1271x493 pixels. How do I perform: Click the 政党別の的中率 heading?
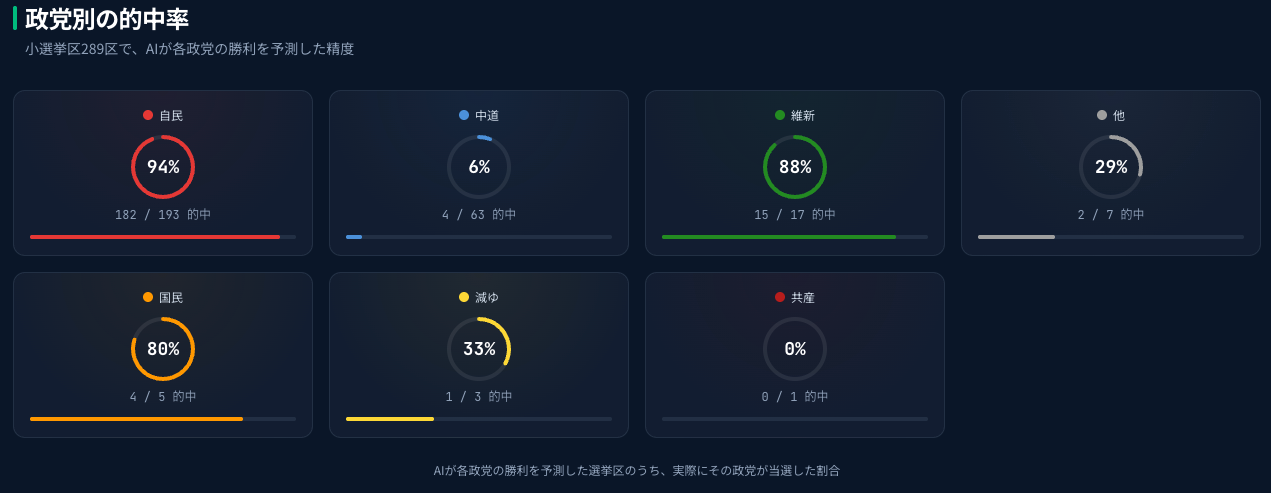click(107, 19)
